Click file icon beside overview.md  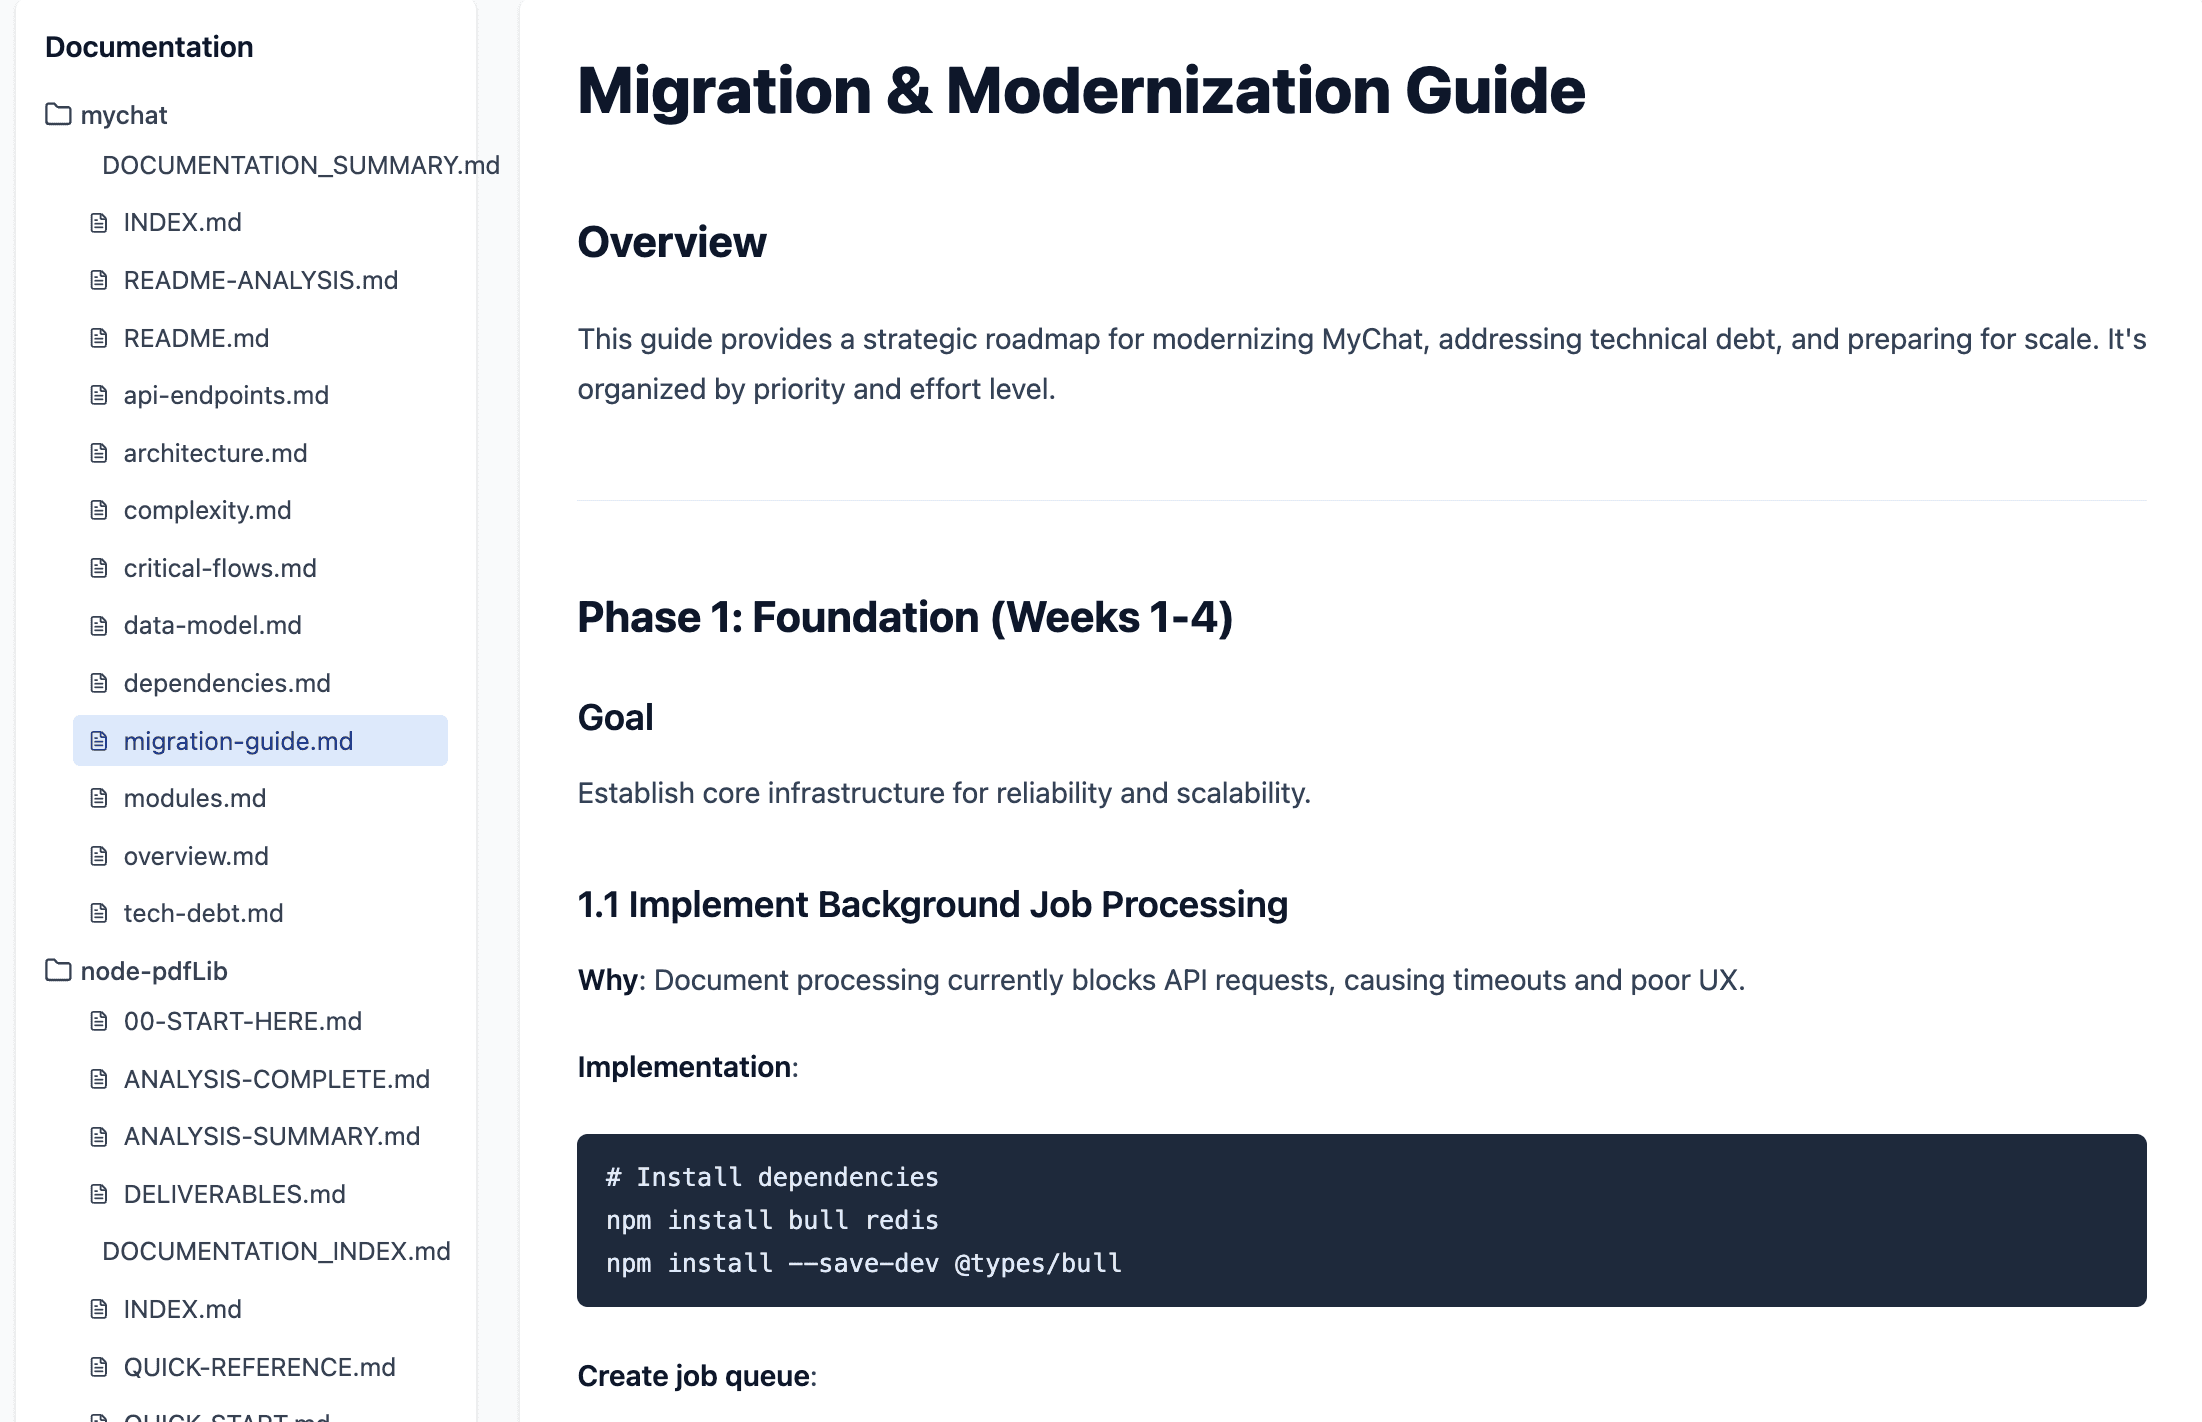pos(99,856)
